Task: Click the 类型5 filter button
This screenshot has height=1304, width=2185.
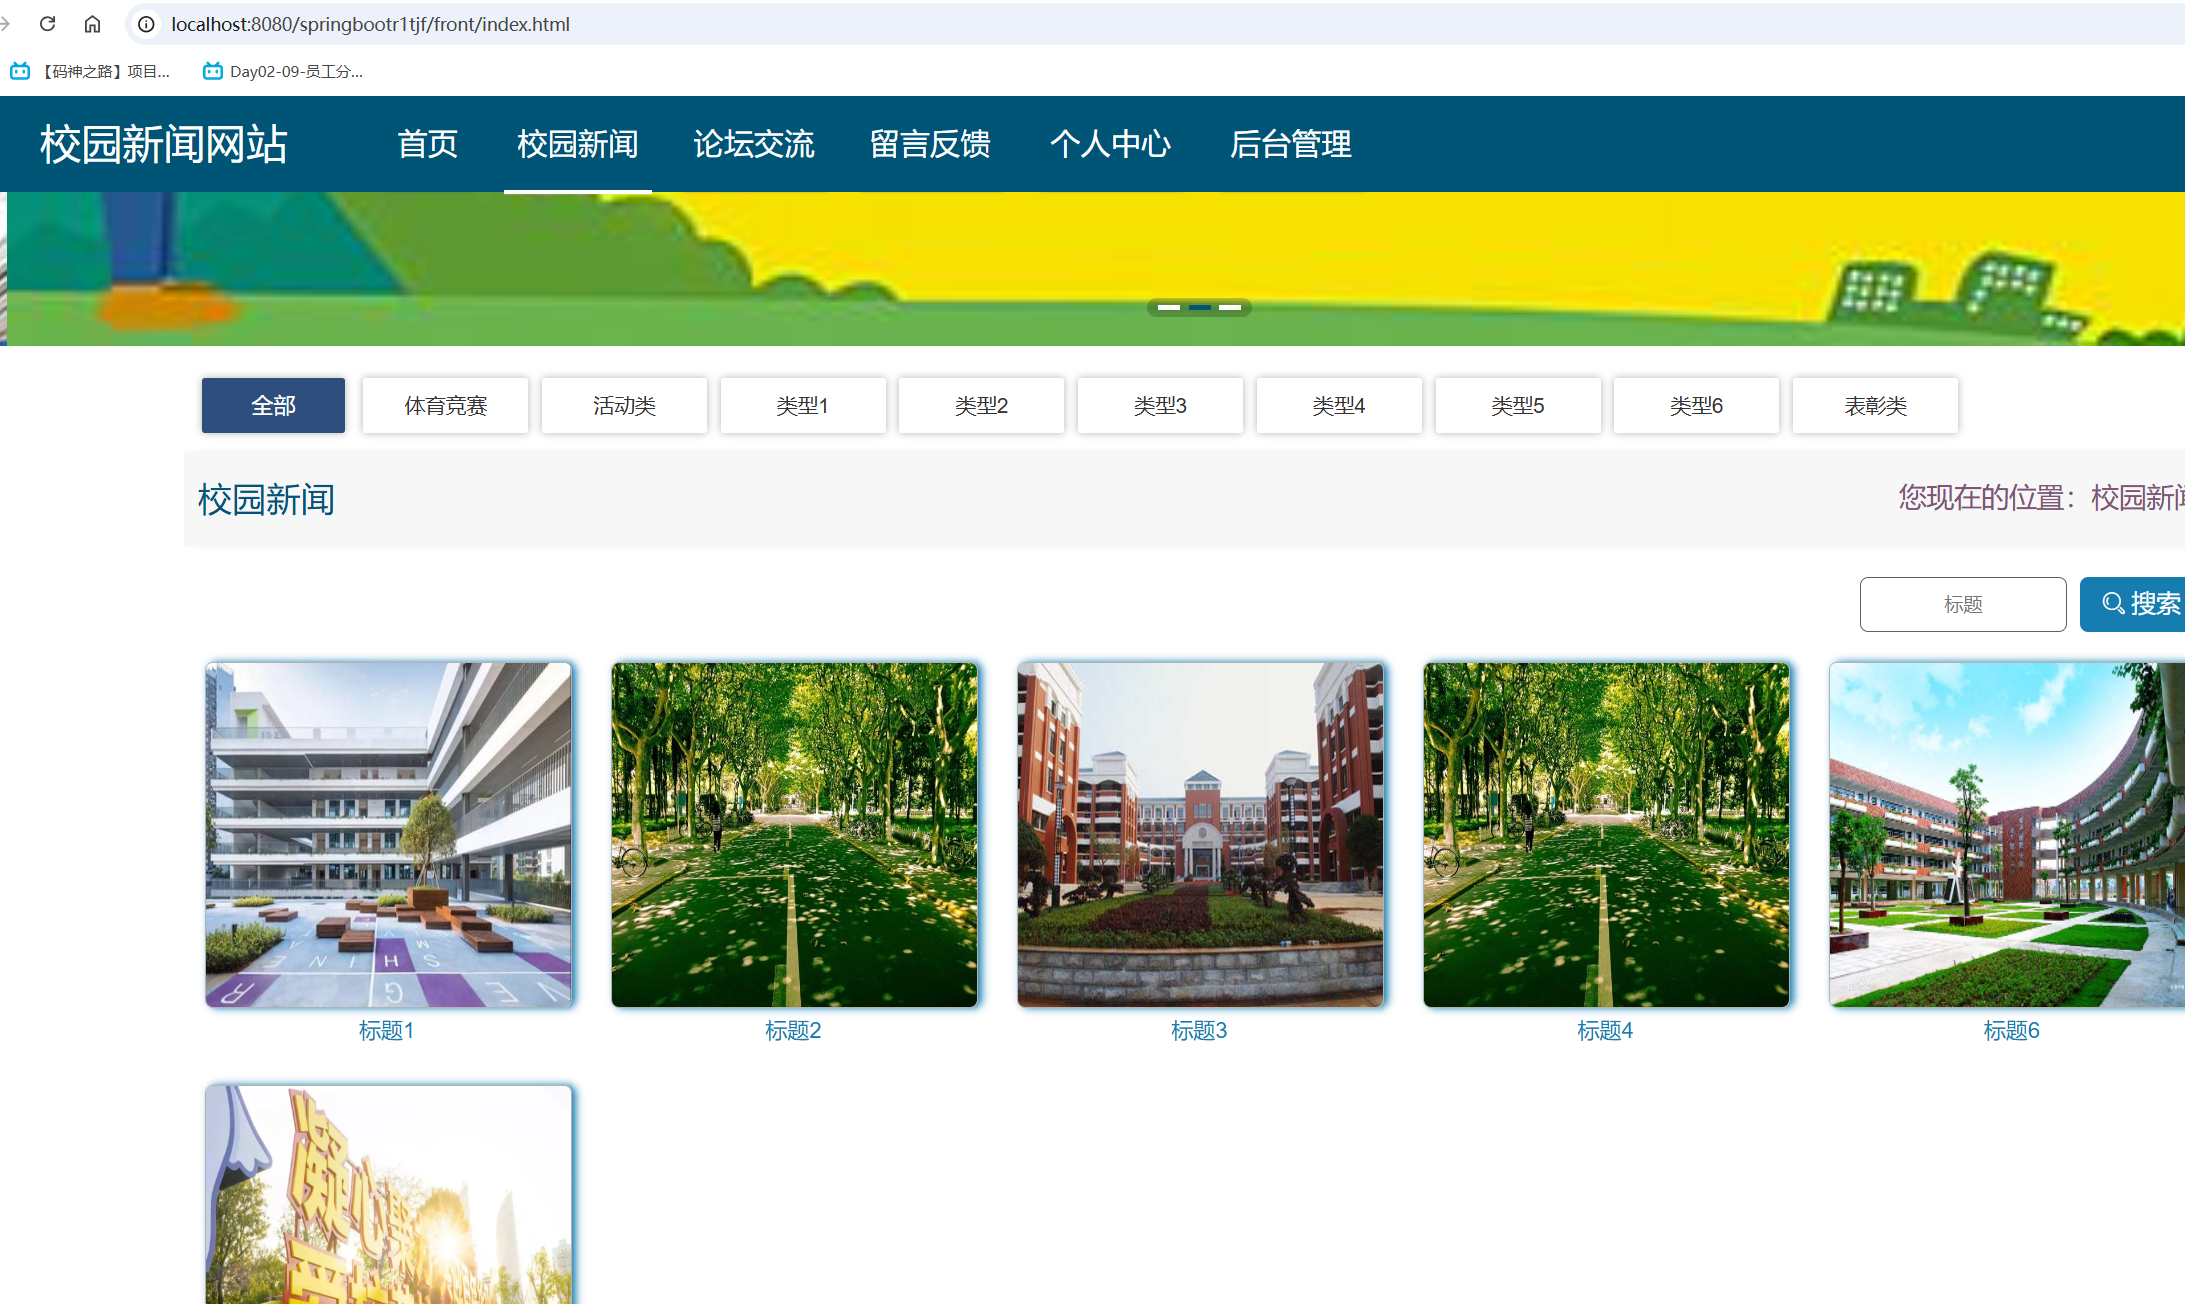Action: [x=1517, y=405]
